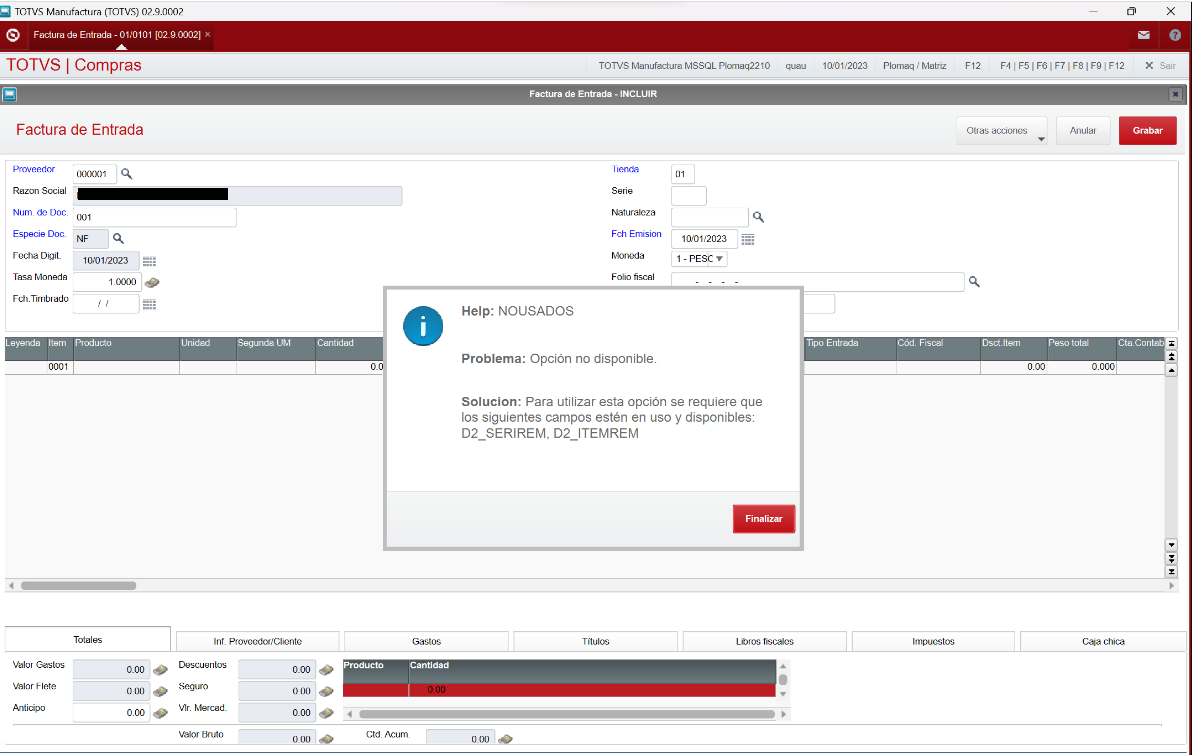The height and width of the screenshot is (755, 1192).
Task: Click the Naturaleza input field
Action: coord(710,217)
